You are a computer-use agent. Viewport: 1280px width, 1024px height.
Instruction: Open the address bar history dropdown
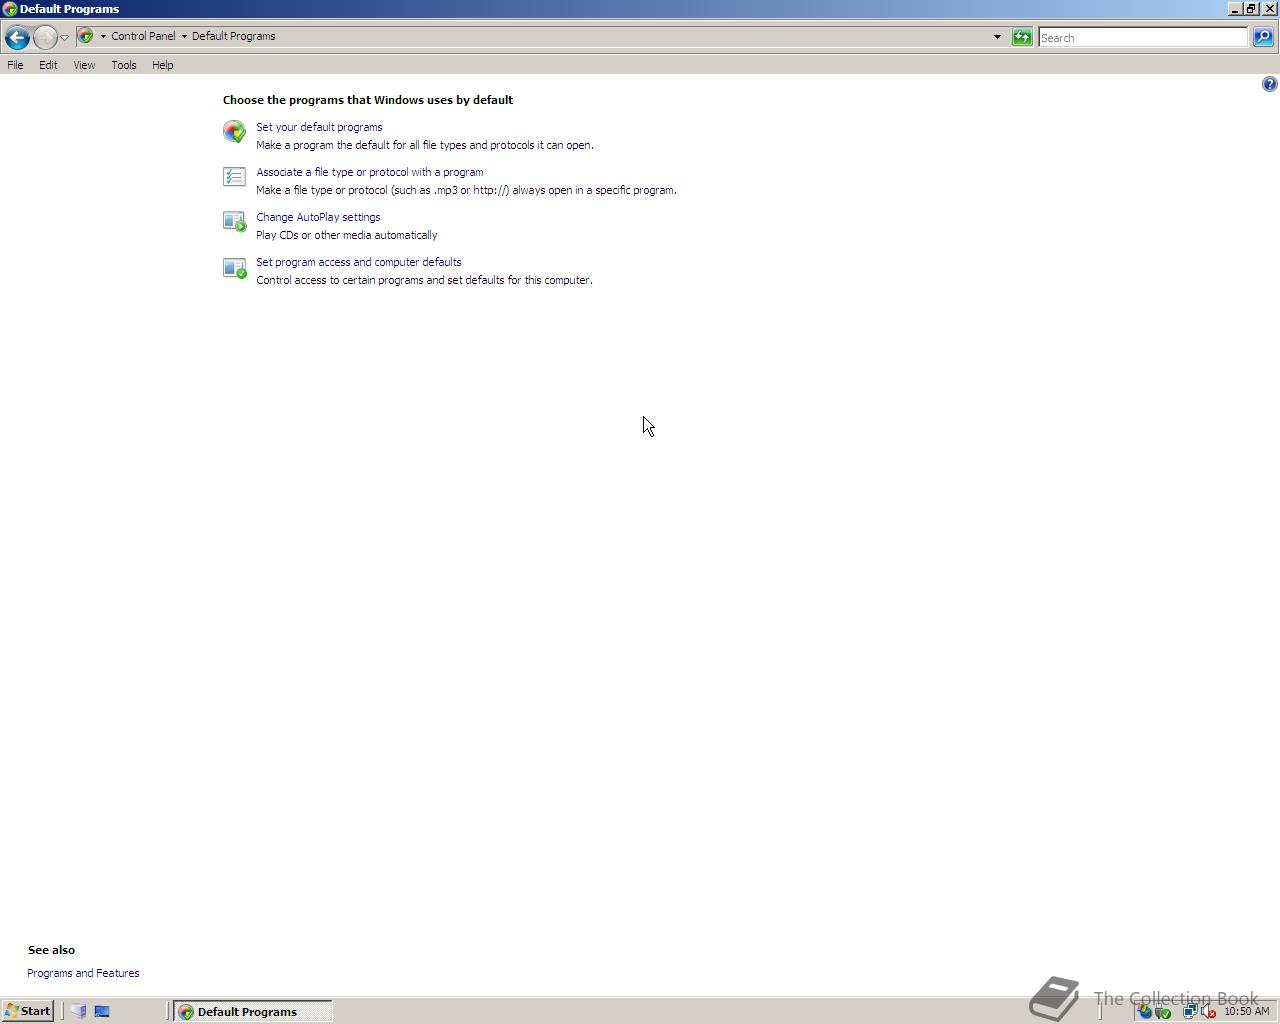click(997, 37)
